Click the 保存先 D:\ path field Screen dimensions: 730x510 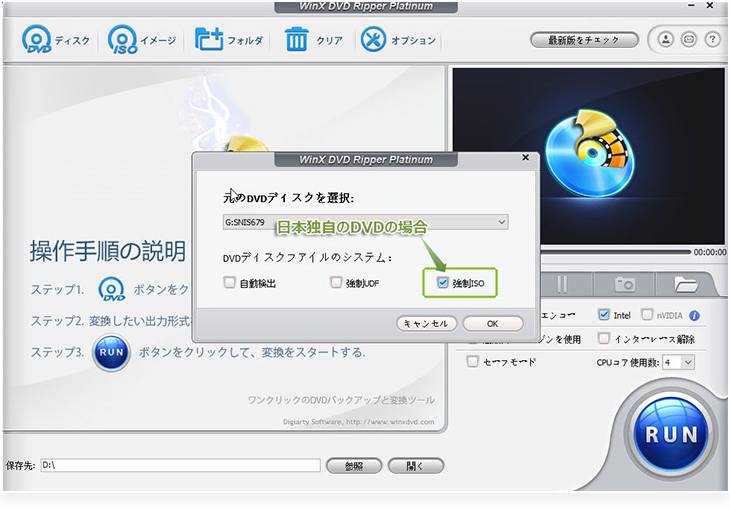click(181, 465)
